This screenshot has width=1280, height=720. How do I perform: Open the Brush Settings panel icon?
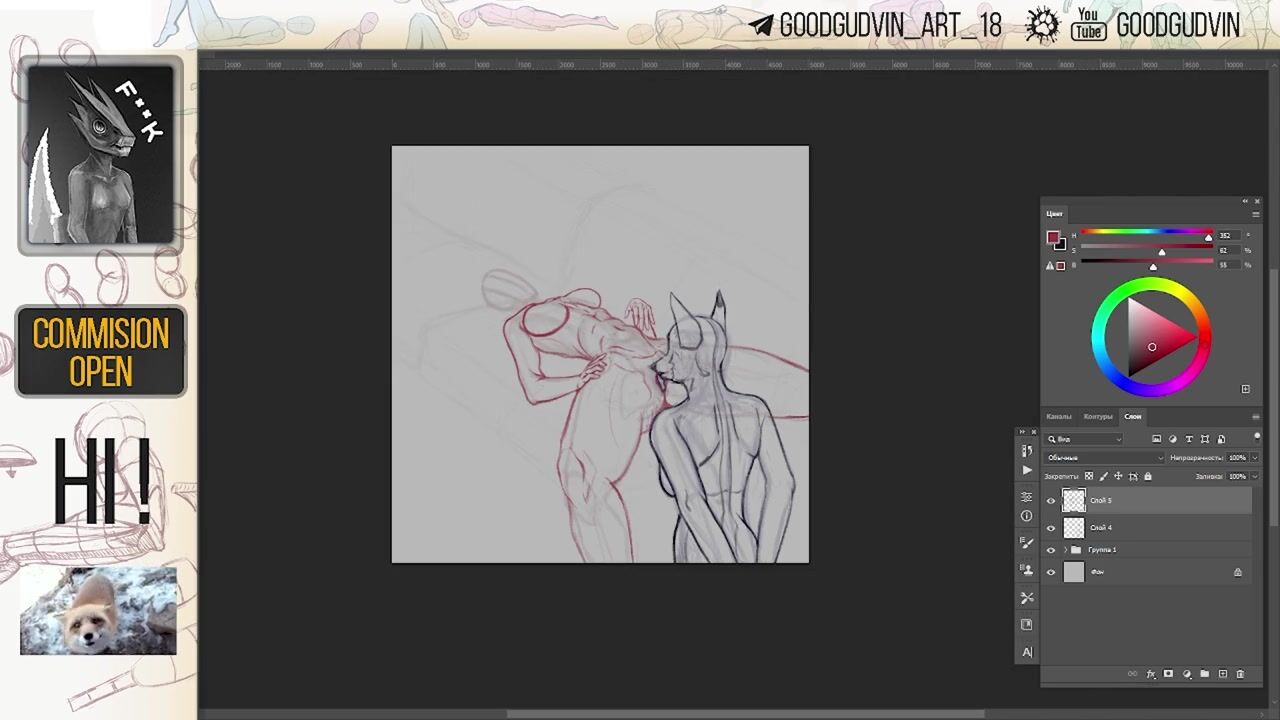pyautogui.click(x=1027, y=543)
